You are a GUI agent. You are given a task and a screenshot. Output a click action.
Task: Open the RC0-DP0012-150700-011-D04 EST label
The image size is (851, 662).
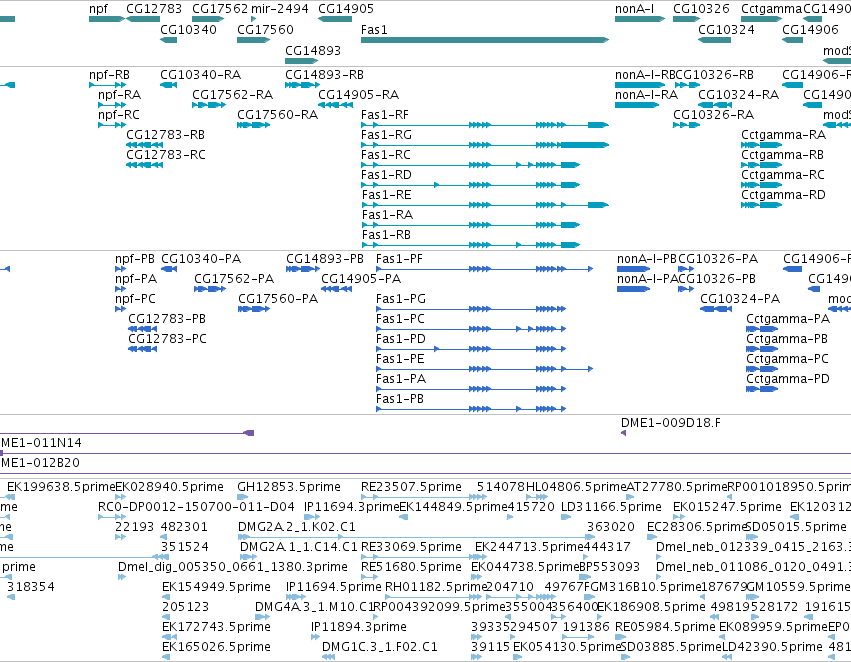pyautogui.click(x=196, y=507)
